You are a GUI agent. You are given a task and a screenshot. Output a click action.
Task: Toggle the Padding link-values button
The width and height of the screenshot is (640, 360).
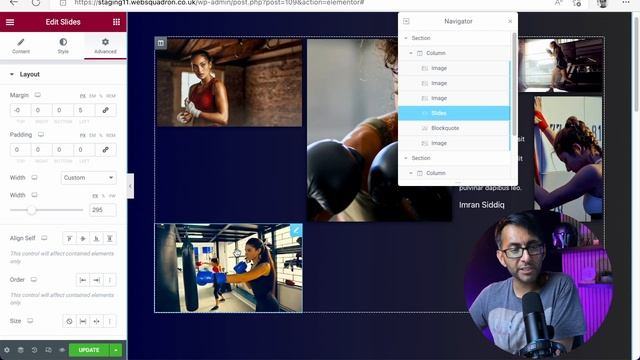pos(105,150)
